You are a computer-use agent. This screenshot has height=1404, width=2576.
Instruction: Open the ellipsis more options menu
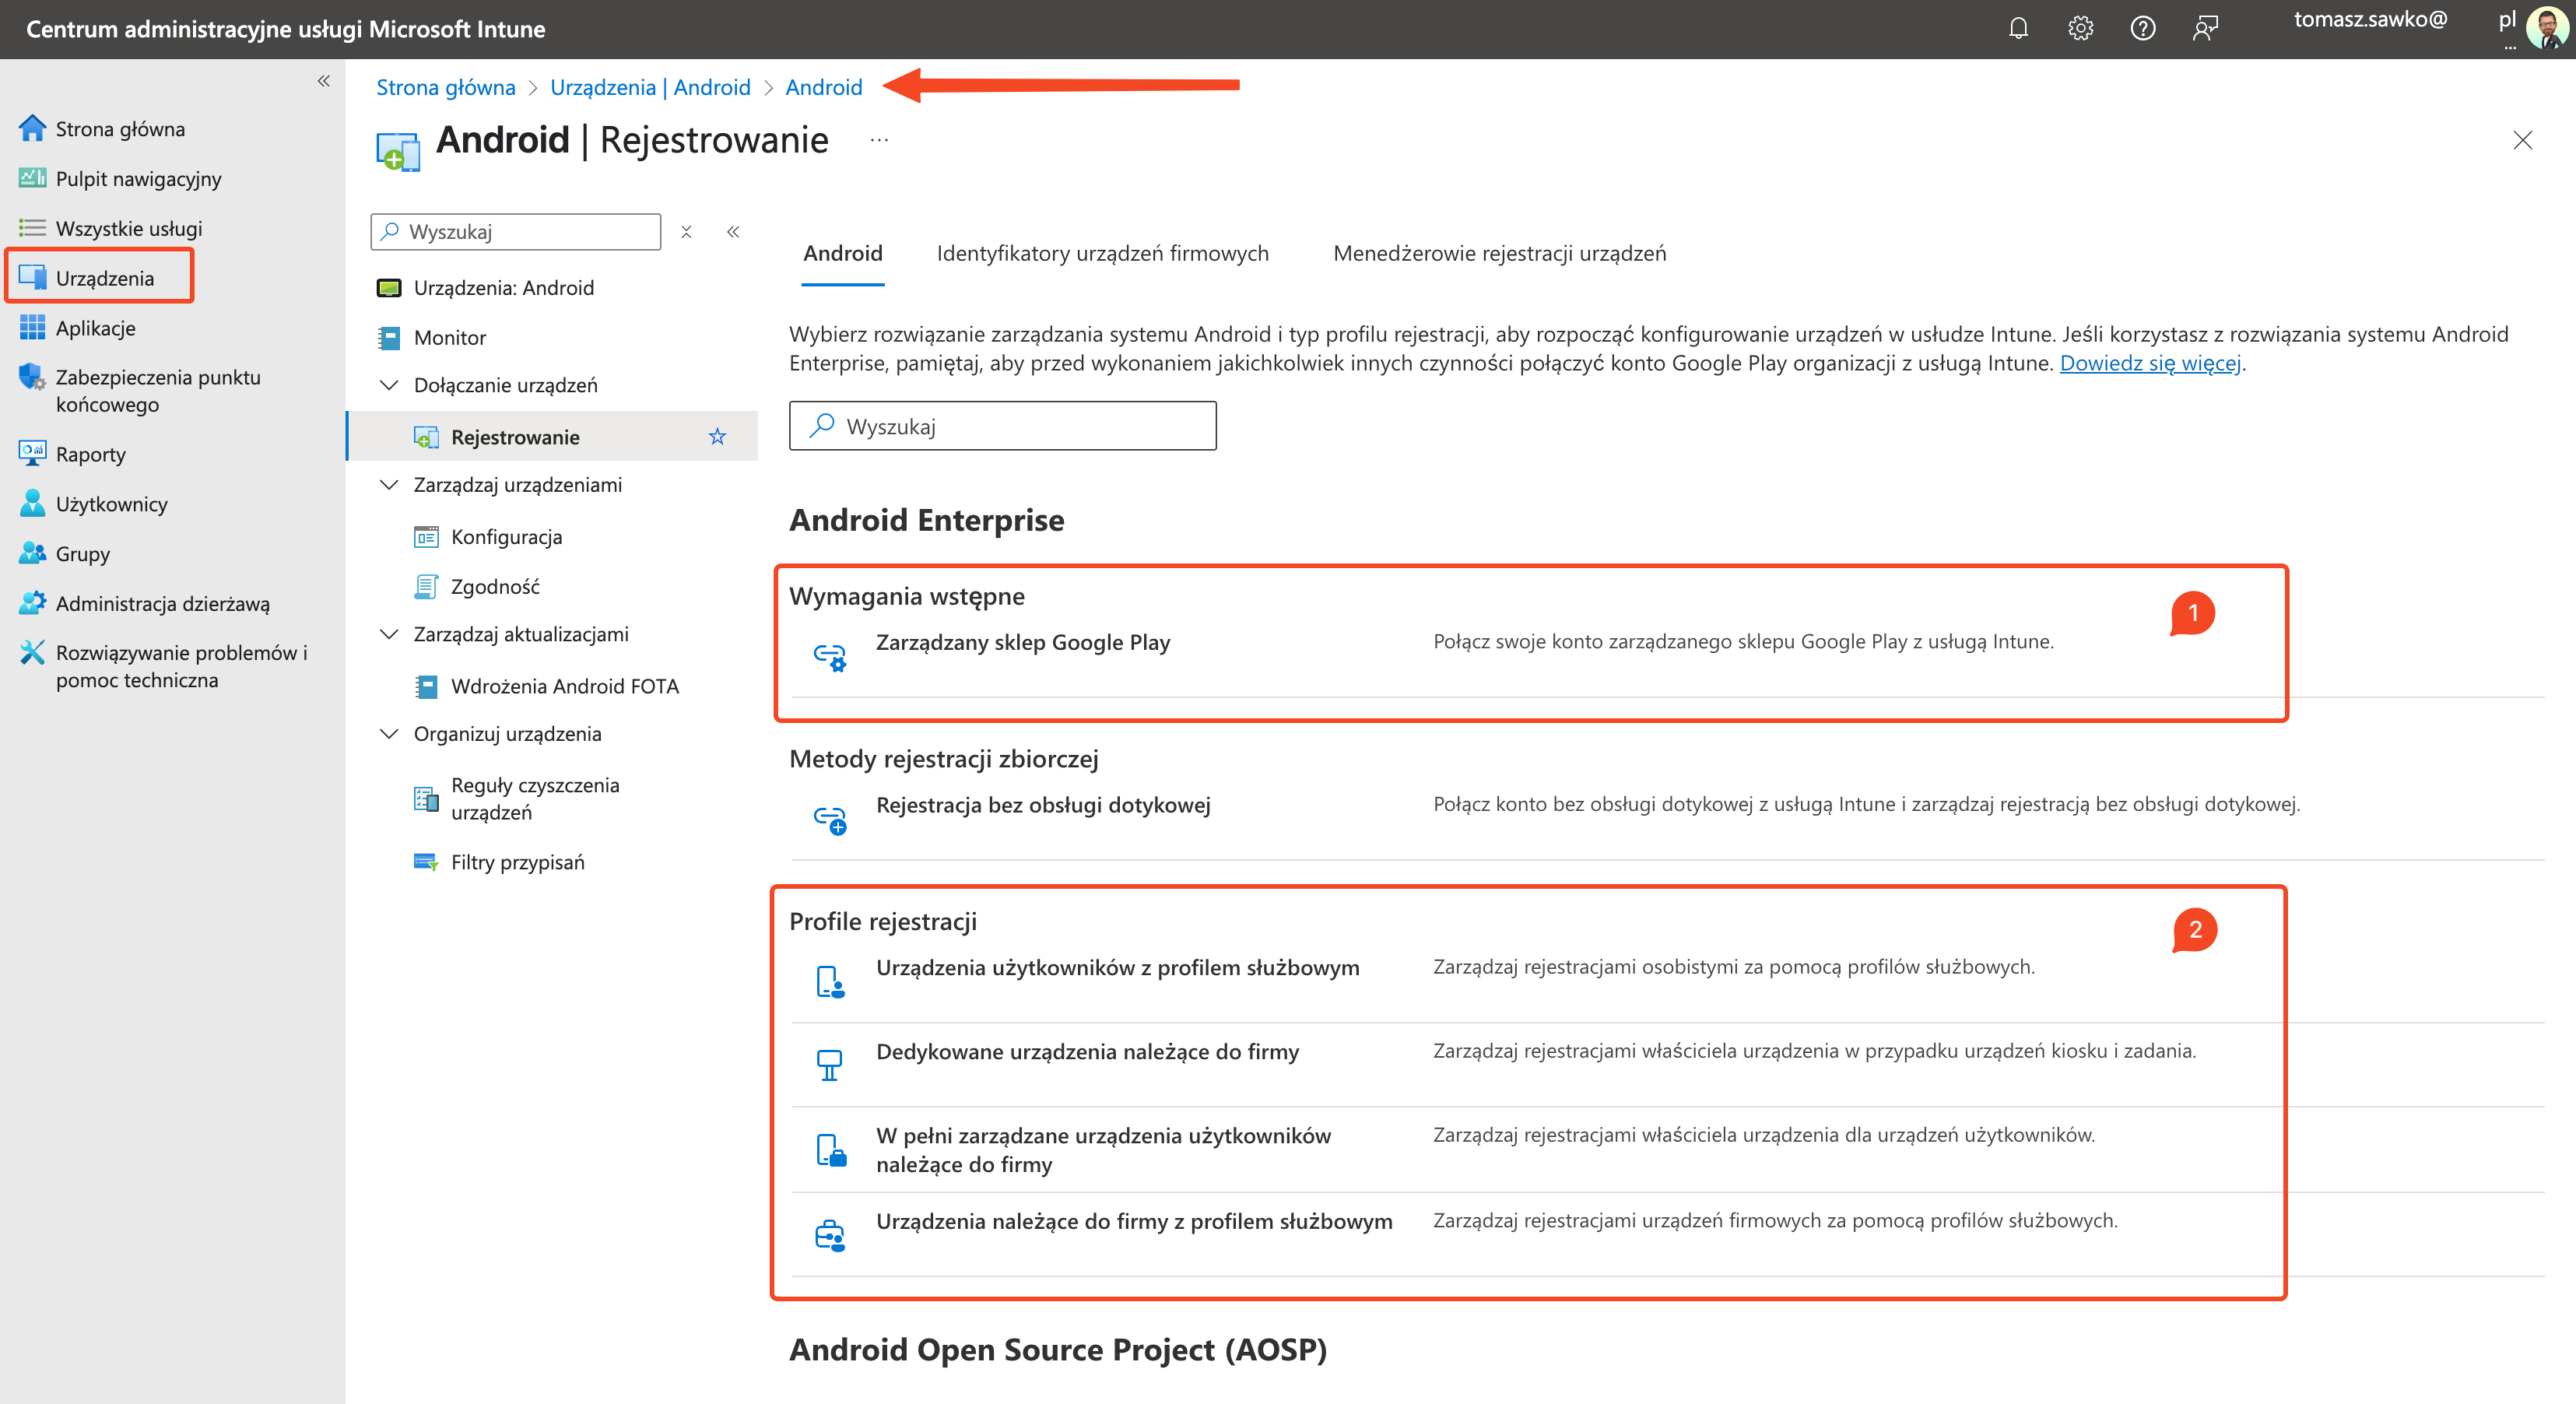click(x=879, y=140)
